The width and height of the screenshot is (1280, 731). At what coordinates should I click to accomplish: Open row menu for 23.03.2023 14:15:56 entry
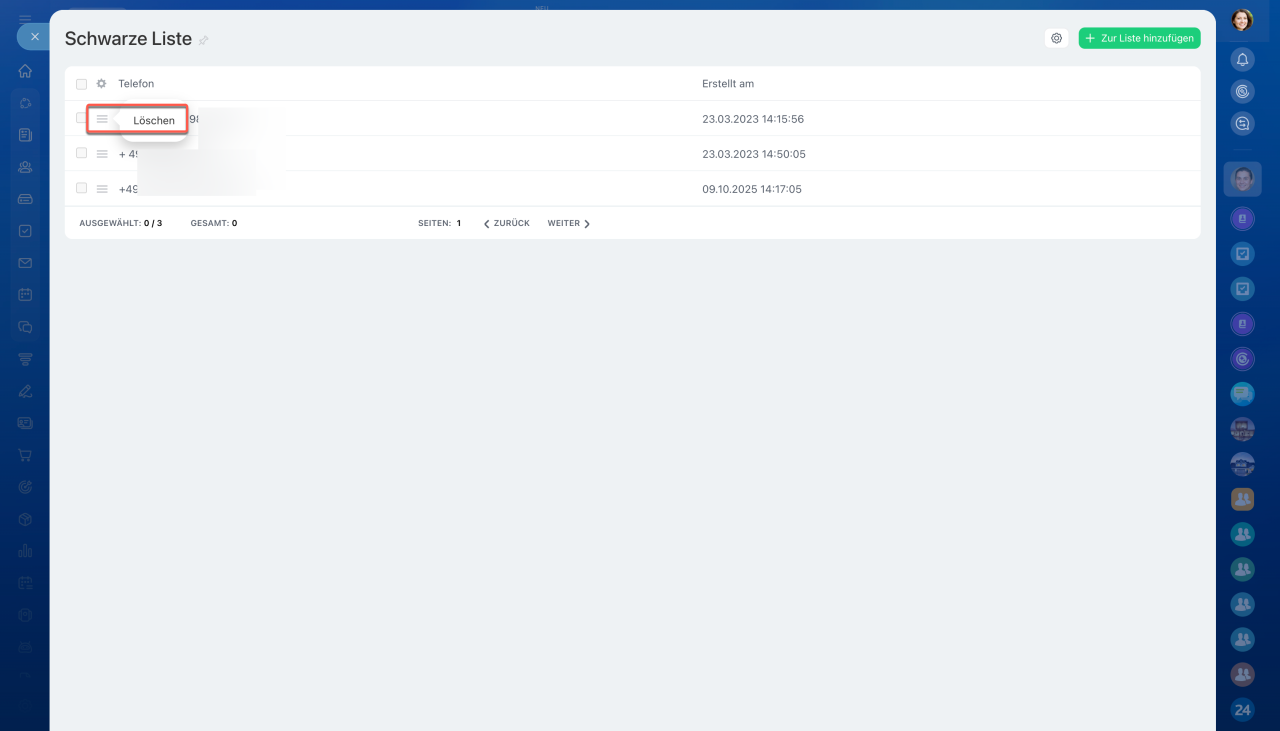[102, 119]
